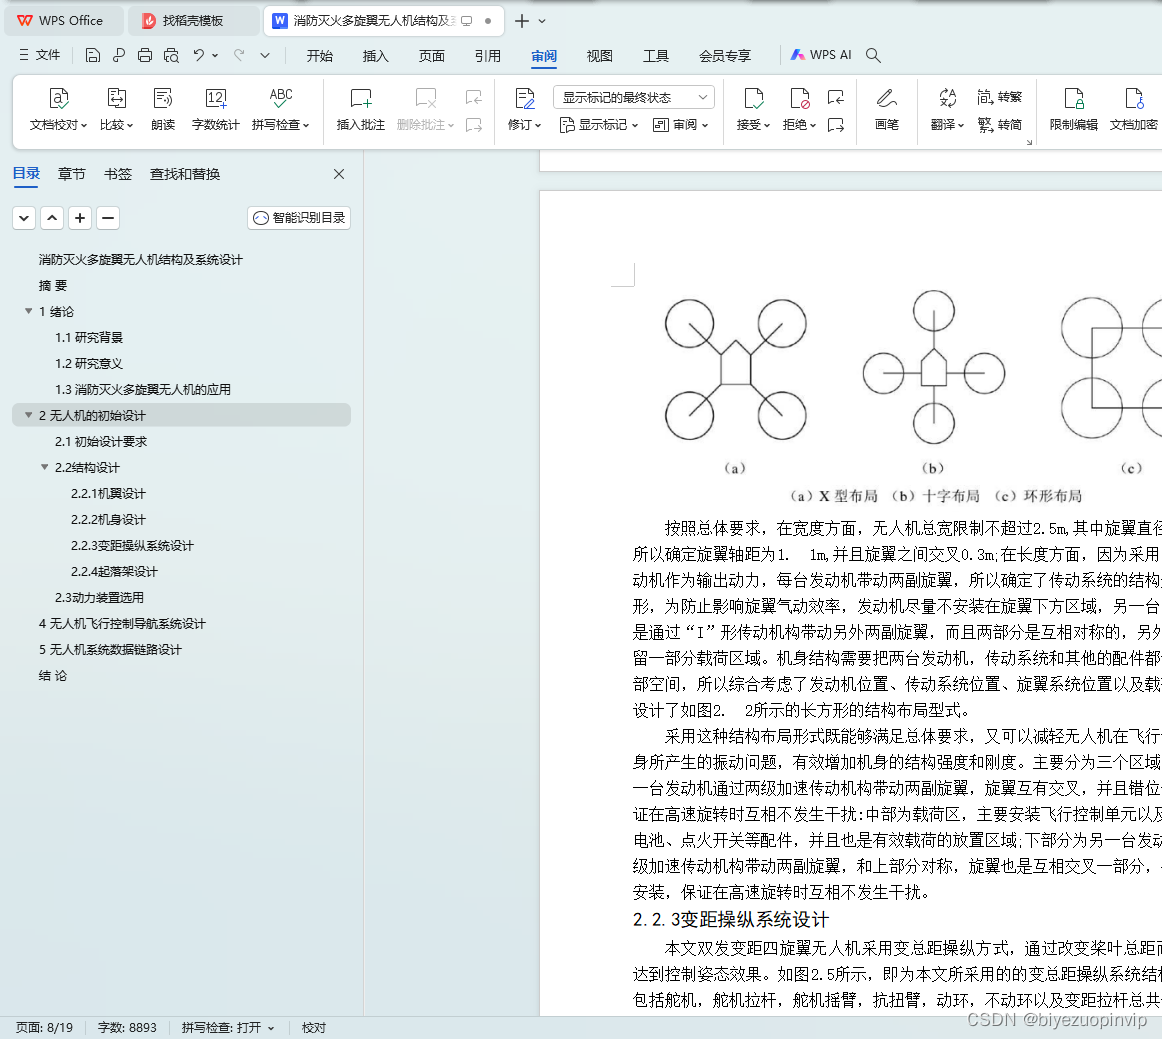Close the navigation pane

point(339,174)
